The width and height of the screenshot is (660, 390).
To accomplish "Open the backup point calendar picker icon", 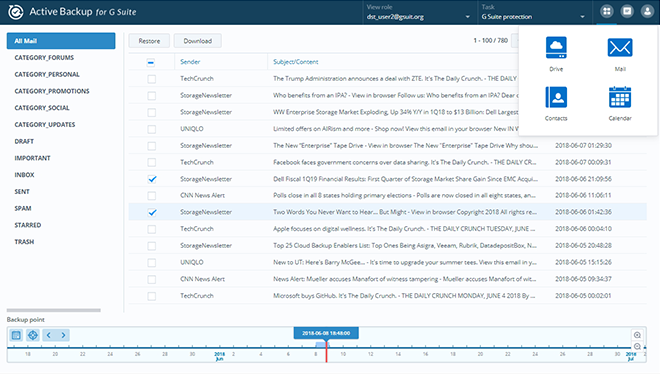I will click(16, 335).
